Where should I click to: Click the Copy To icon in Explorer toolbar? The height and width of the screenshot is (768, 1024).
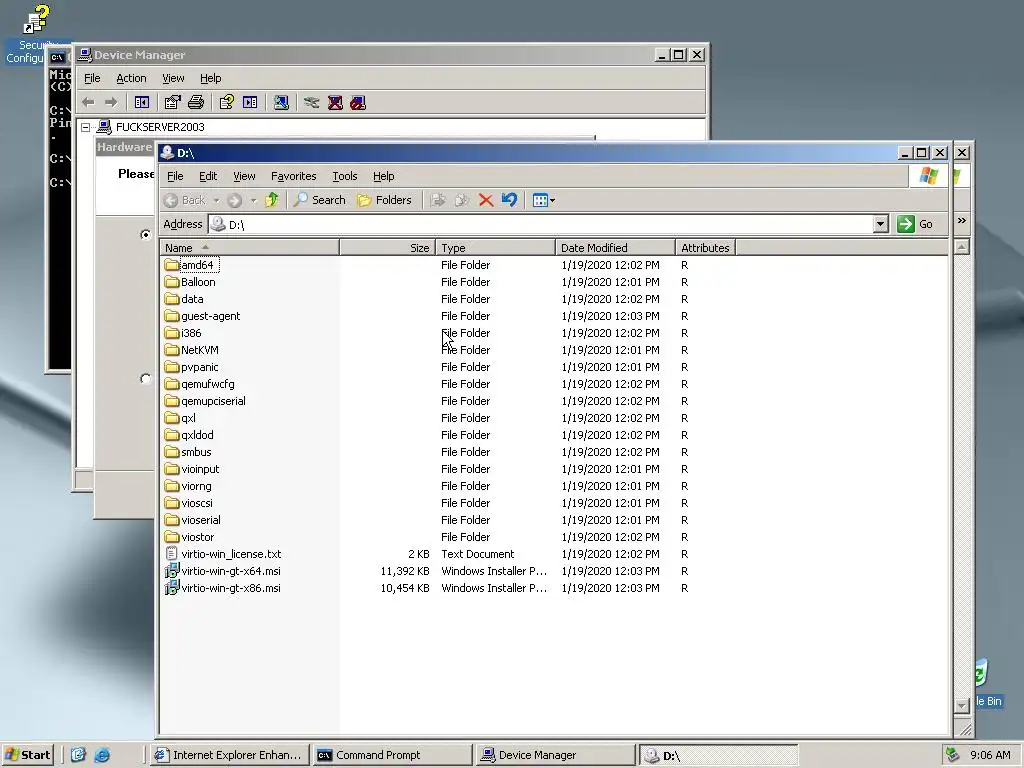coord(462,200)
